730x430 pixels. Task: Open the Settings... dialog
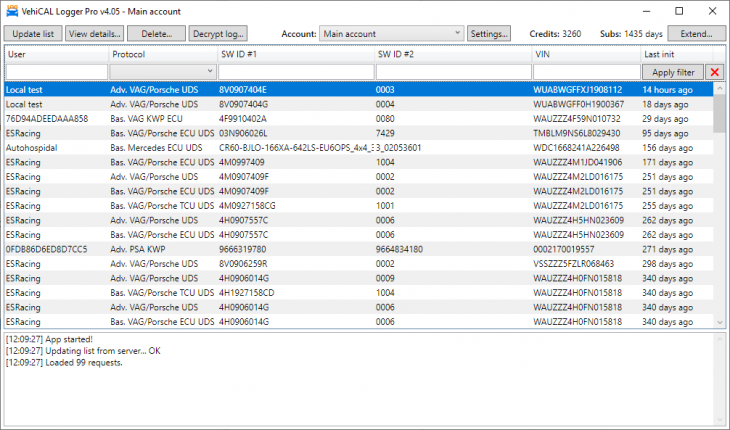click(x=489, y=33)
